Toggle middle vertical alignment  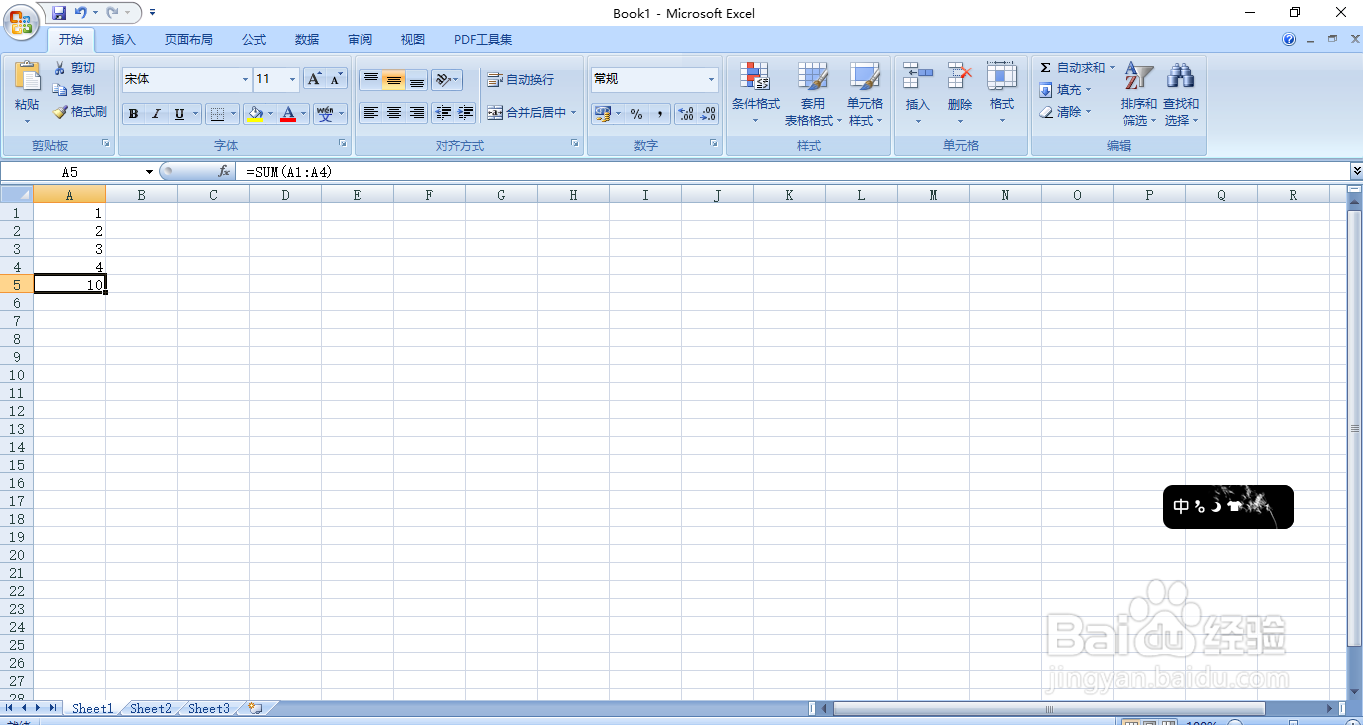coord(393,80)
